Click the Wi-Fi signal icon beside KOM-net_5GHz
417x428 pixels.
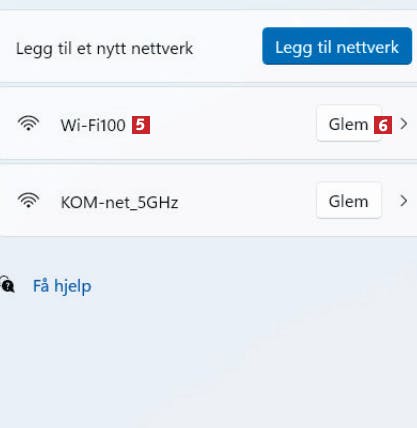28,200
